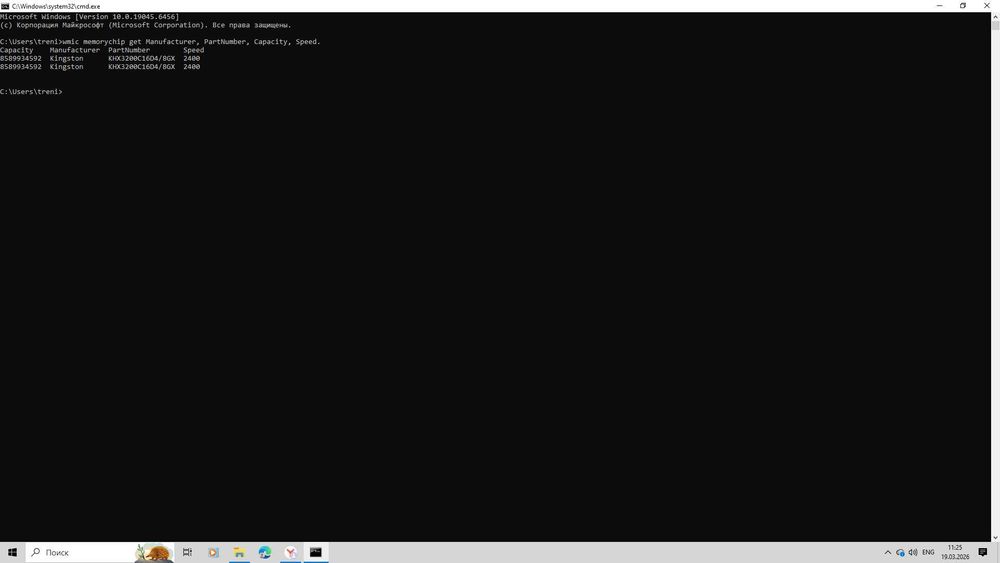Click the cmd.exe title bar system icon
The width and height of the screenshot is (1000, 563).
[x=5, y=6]
